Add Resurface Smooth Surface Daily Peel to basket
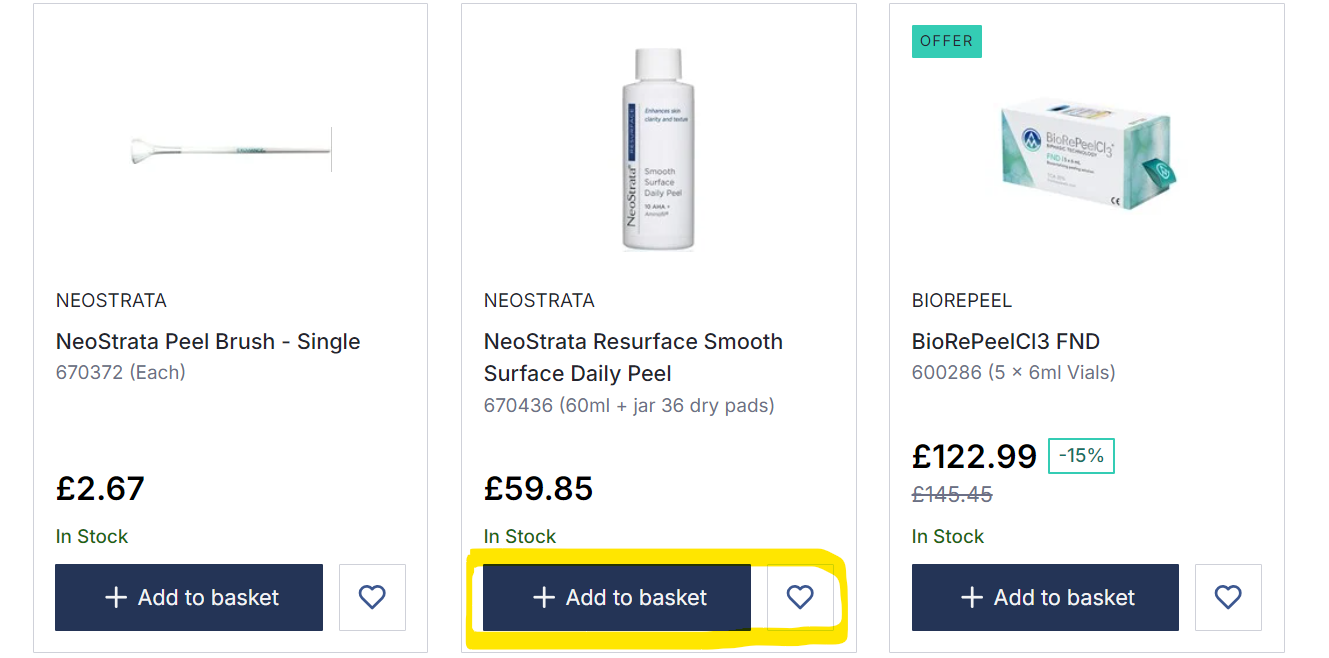This screenshot has width=1329, height=658. [617, 597]
